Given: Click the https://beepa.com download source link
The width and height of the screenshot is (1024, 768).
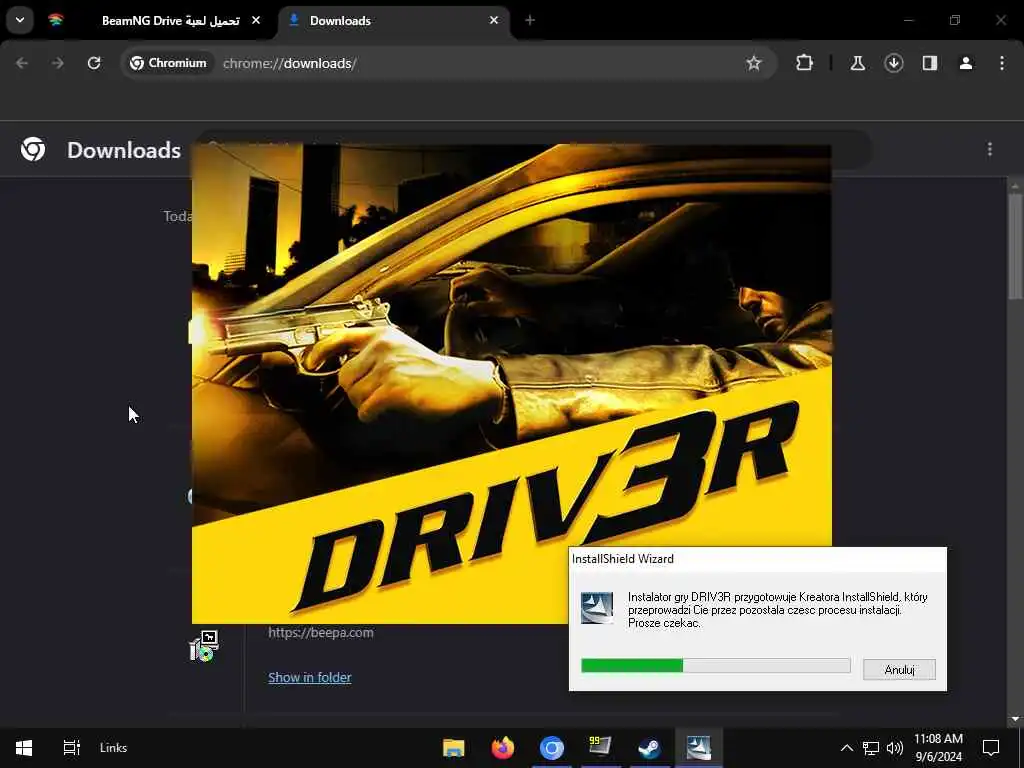Looking at the screenshot, I should pyautogui.click(x=321, y=632).
